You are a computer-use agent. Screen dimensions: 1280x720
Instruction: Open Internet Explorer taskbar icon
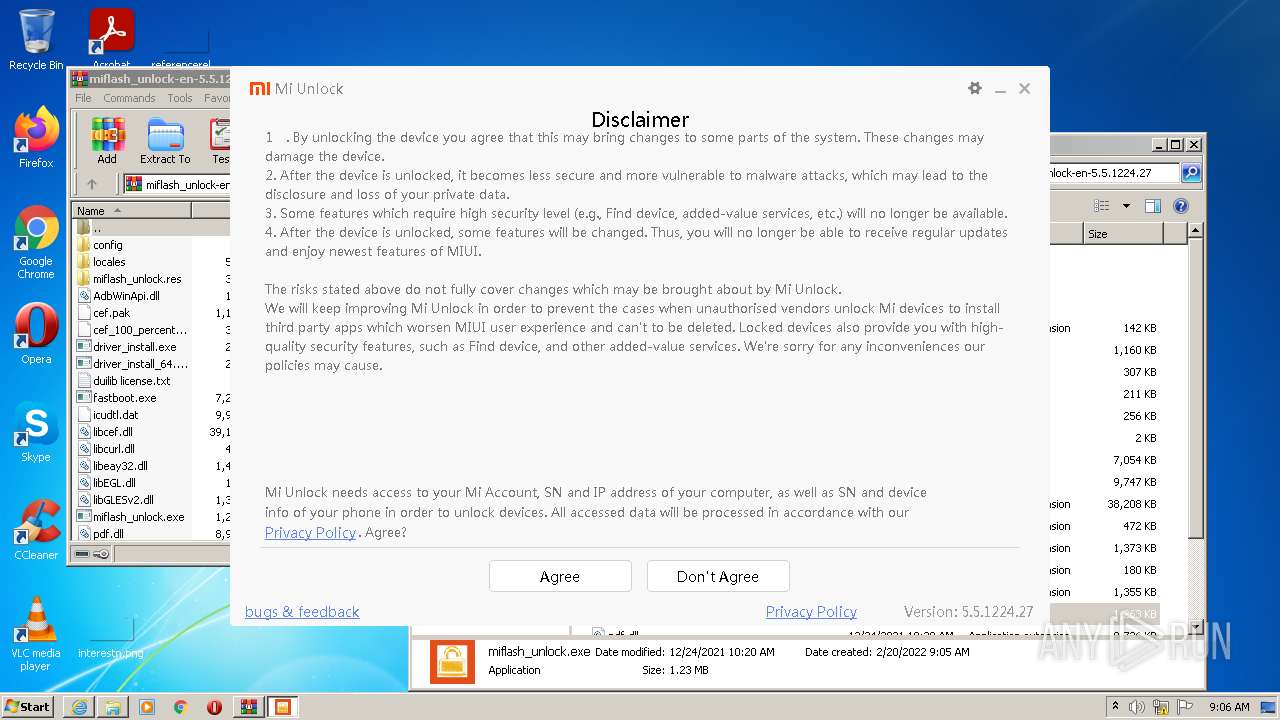point(79,707)
